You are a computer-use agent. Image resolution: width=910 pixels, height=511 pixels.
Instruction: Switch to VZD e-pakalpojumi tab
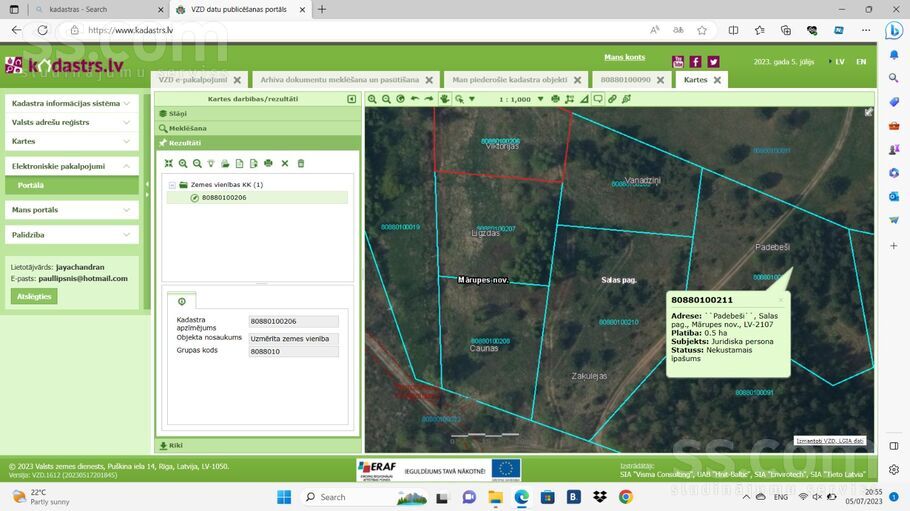click(193, 80)
